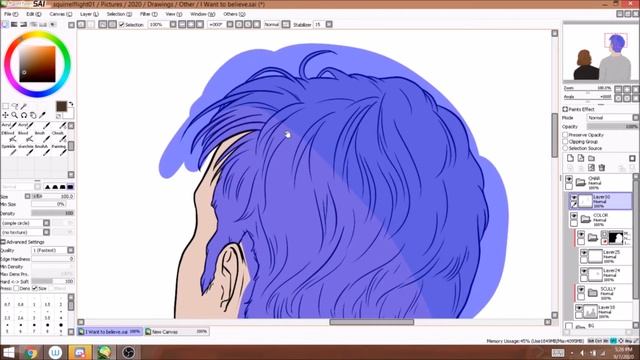The width and height of the screenshot is (640, 360).
Task: Pick a color in the saturation square
Action: point(37,64)
